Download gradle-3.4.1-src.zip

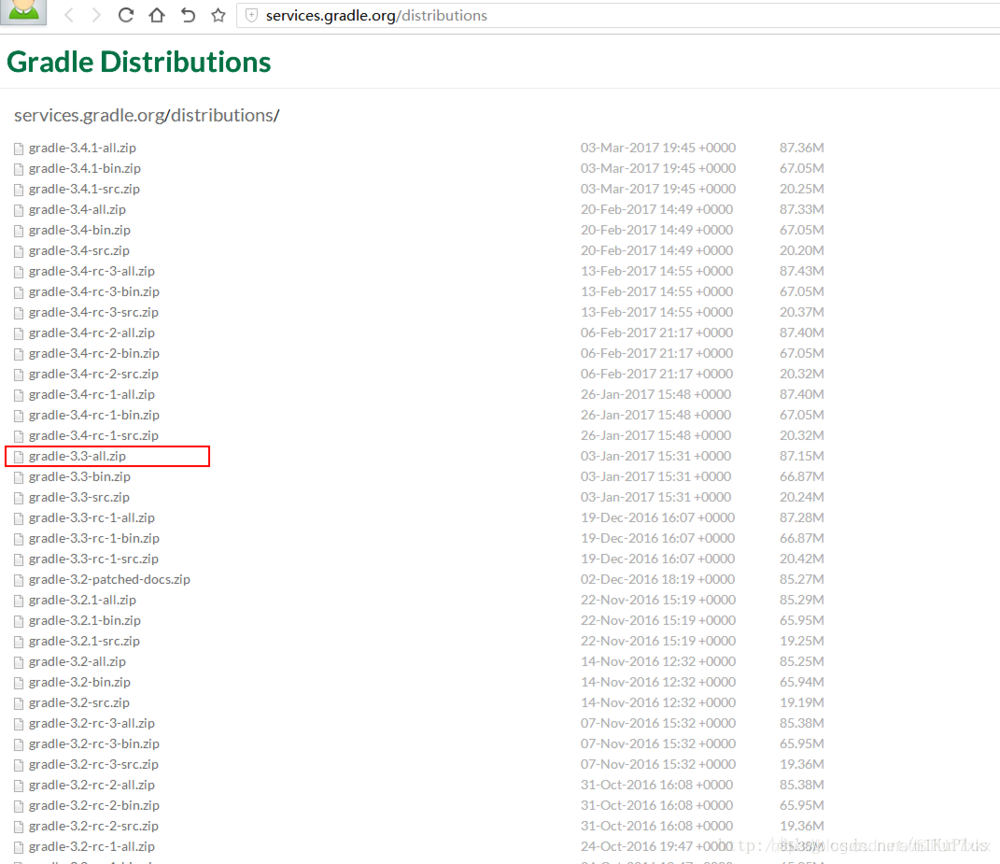84,189
